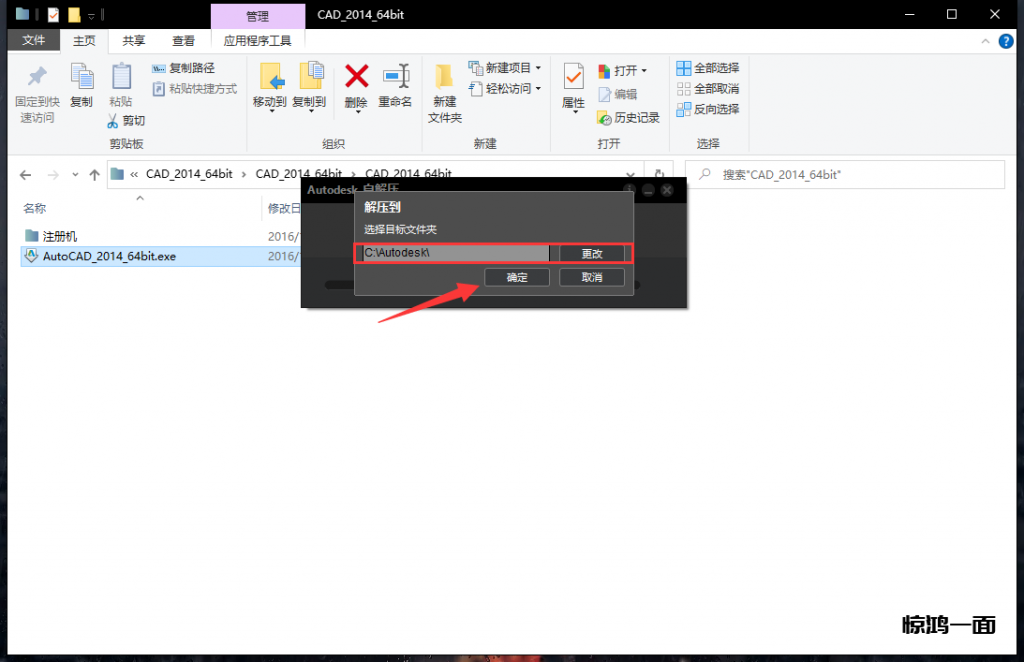Image resolution: width=1024 pixels, height=662 pixels.
Task: Click the red 删除 delete icon
Action: point(356,77)
